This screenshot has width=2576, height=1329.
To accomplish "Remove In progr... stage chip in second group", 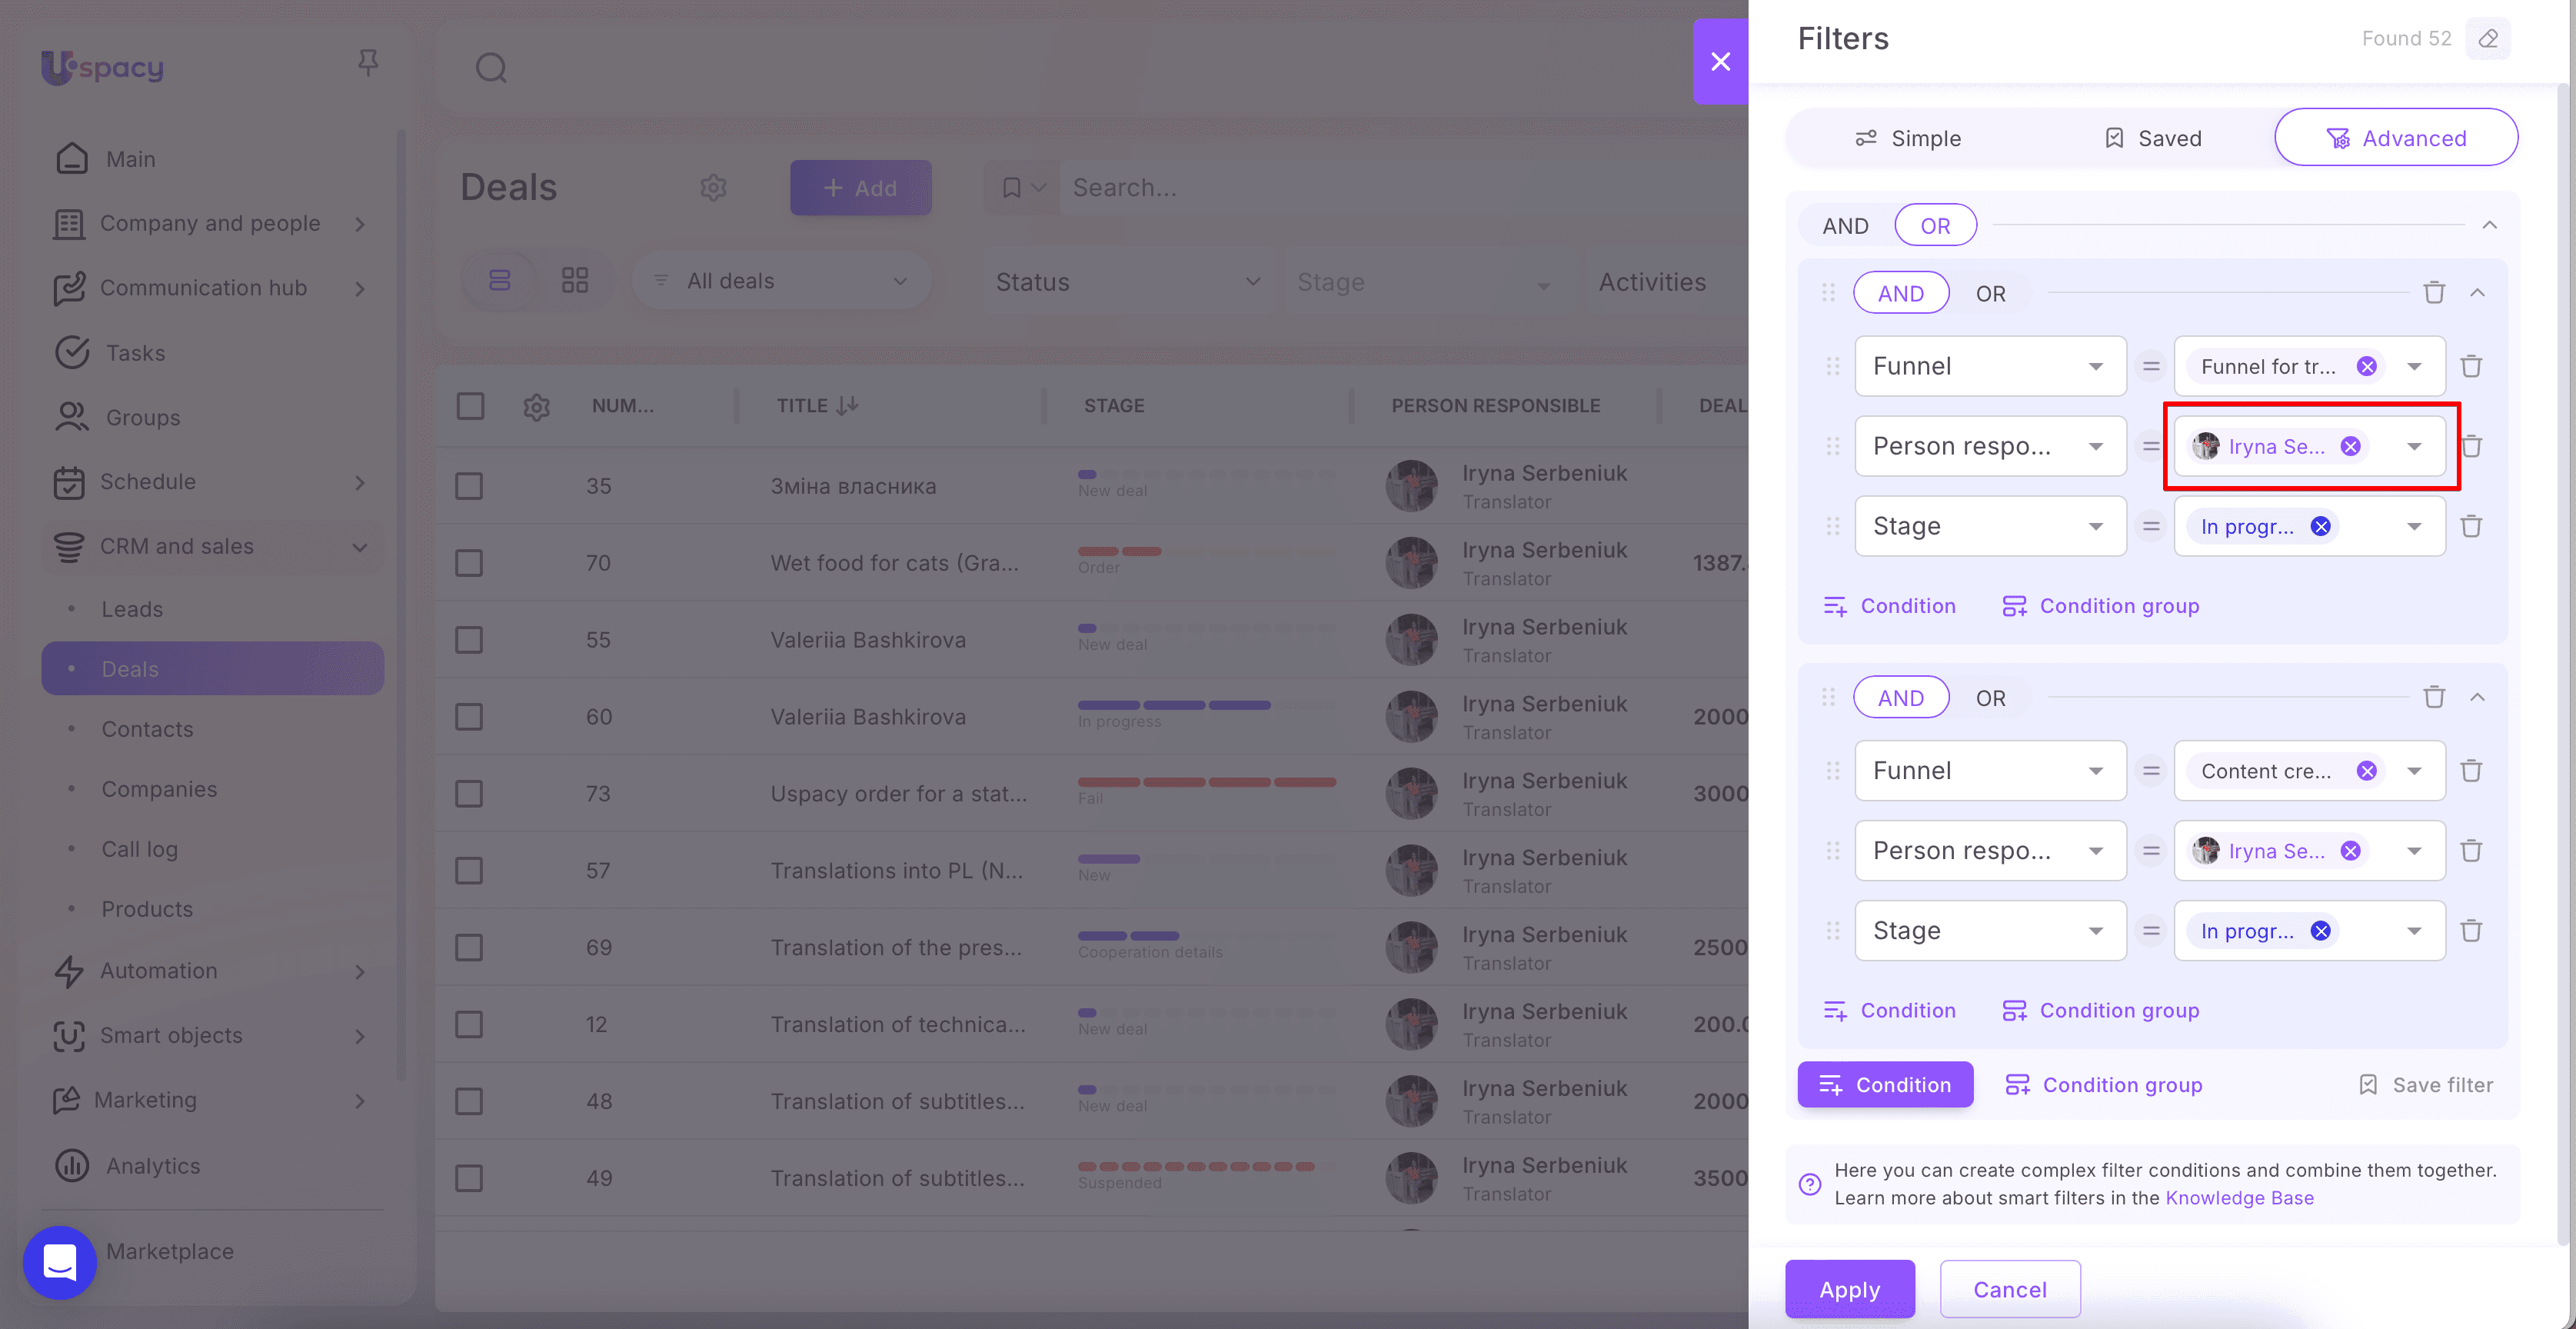I will click(x=2321, y=931).
